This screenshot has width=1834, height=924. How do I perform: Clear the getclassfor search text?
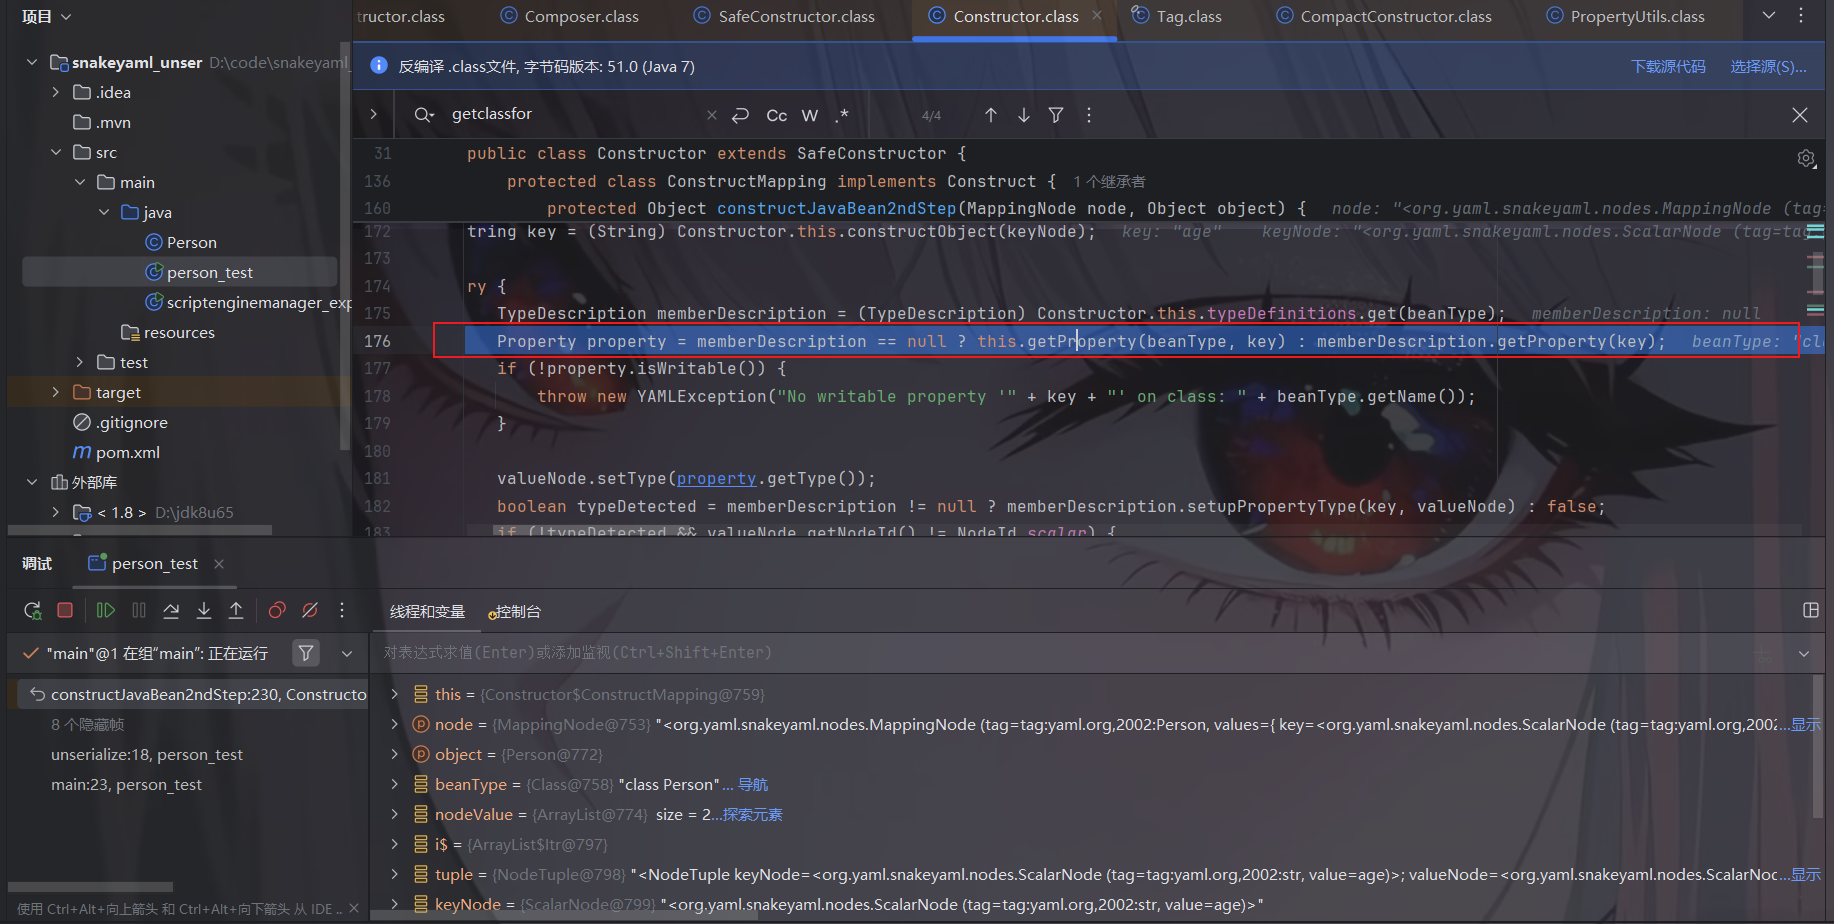(712, 115)
